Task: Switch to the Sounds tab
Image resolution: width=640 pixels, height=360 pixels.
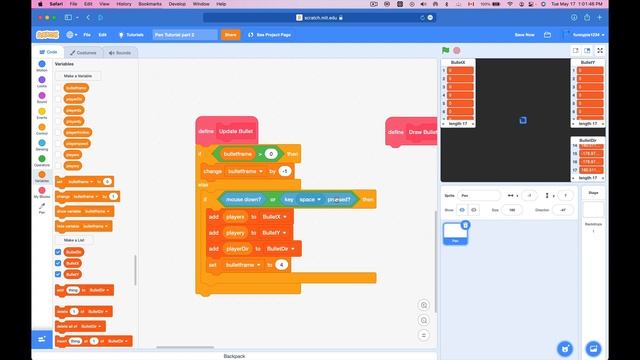Action: tap(120, 53)
